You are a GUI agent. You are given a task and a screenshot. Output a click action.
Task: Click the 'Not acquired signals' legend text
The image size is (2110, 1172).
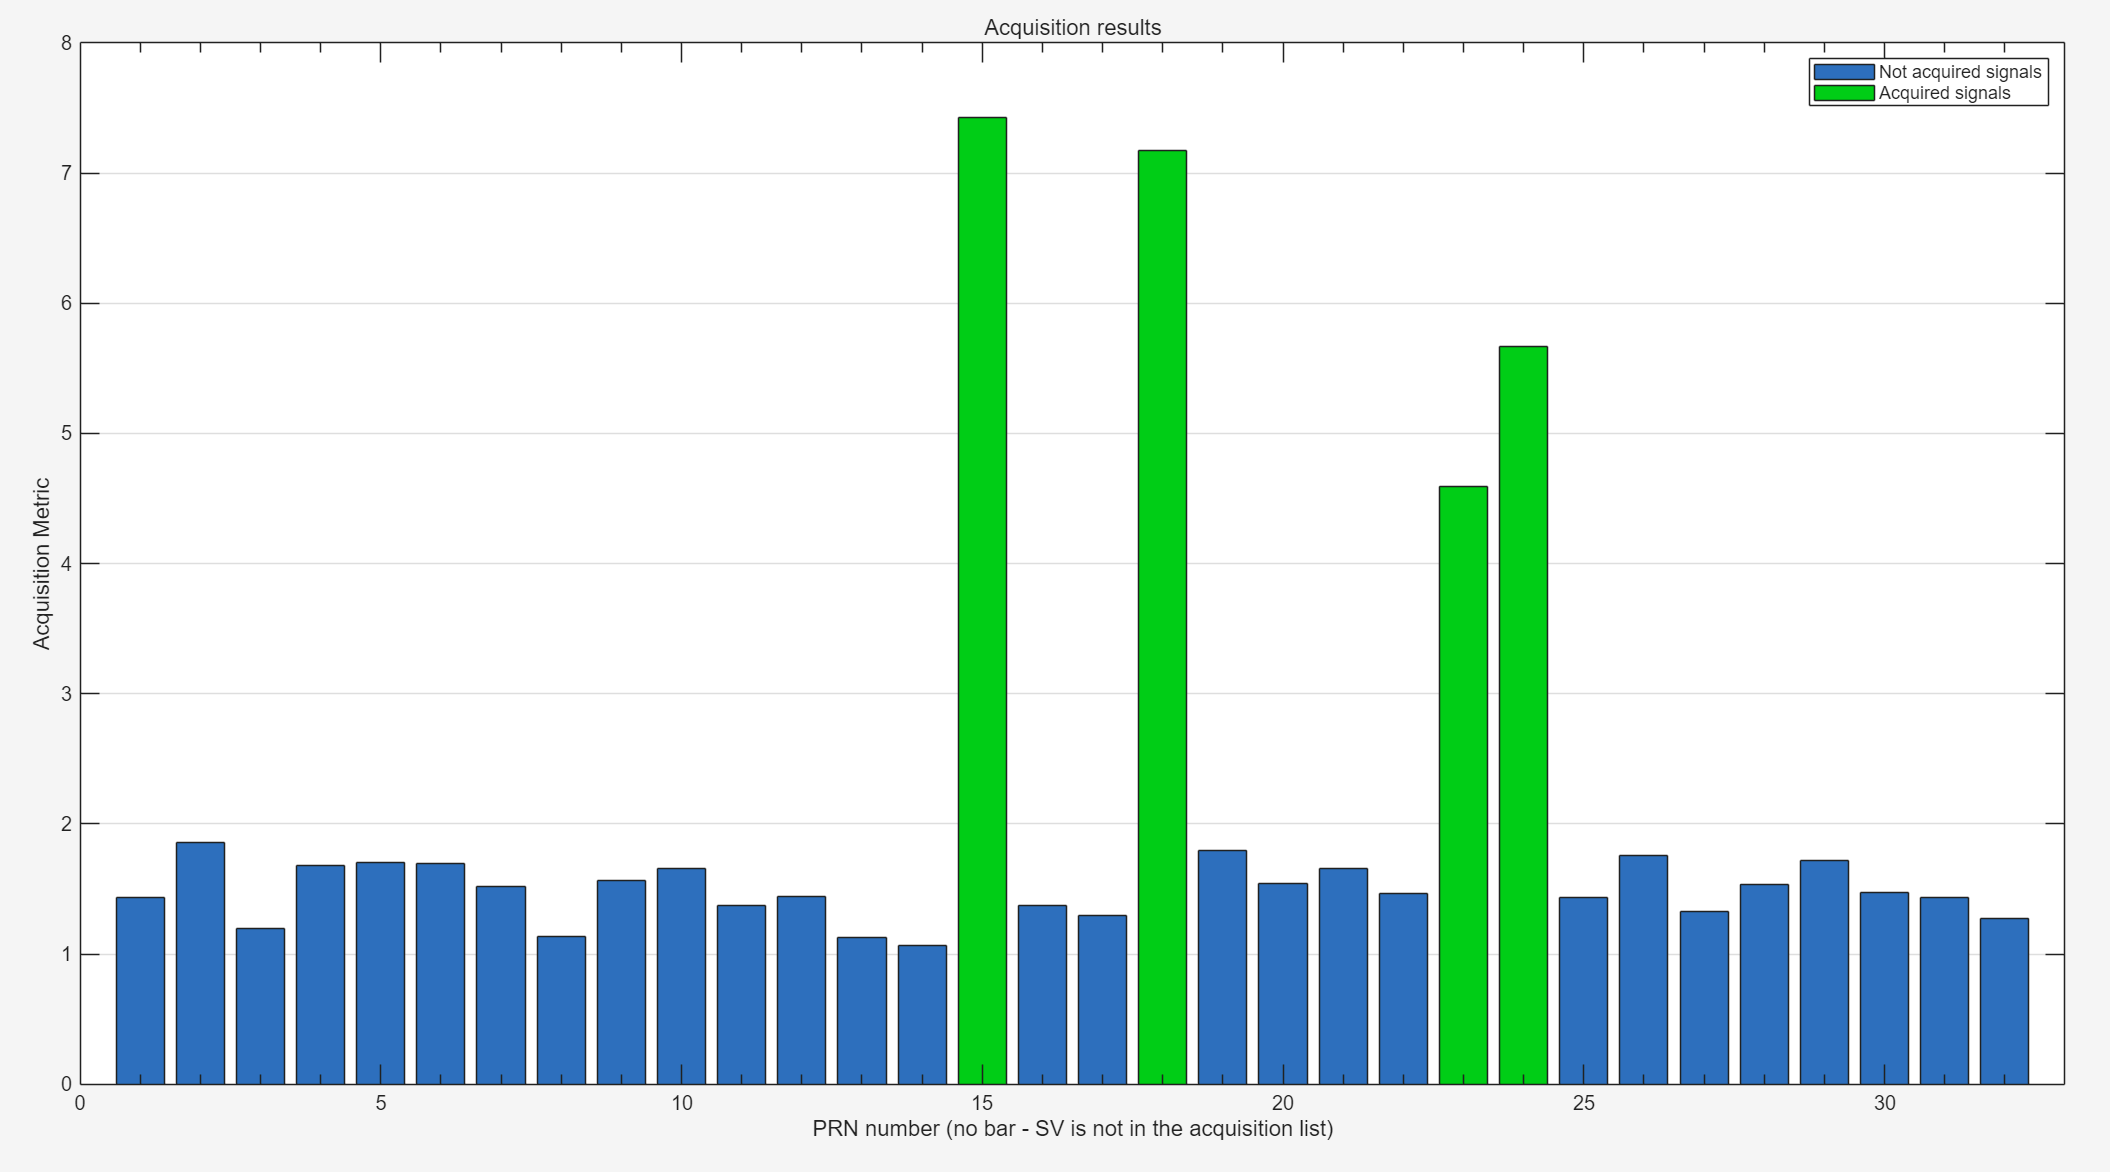1959,72
